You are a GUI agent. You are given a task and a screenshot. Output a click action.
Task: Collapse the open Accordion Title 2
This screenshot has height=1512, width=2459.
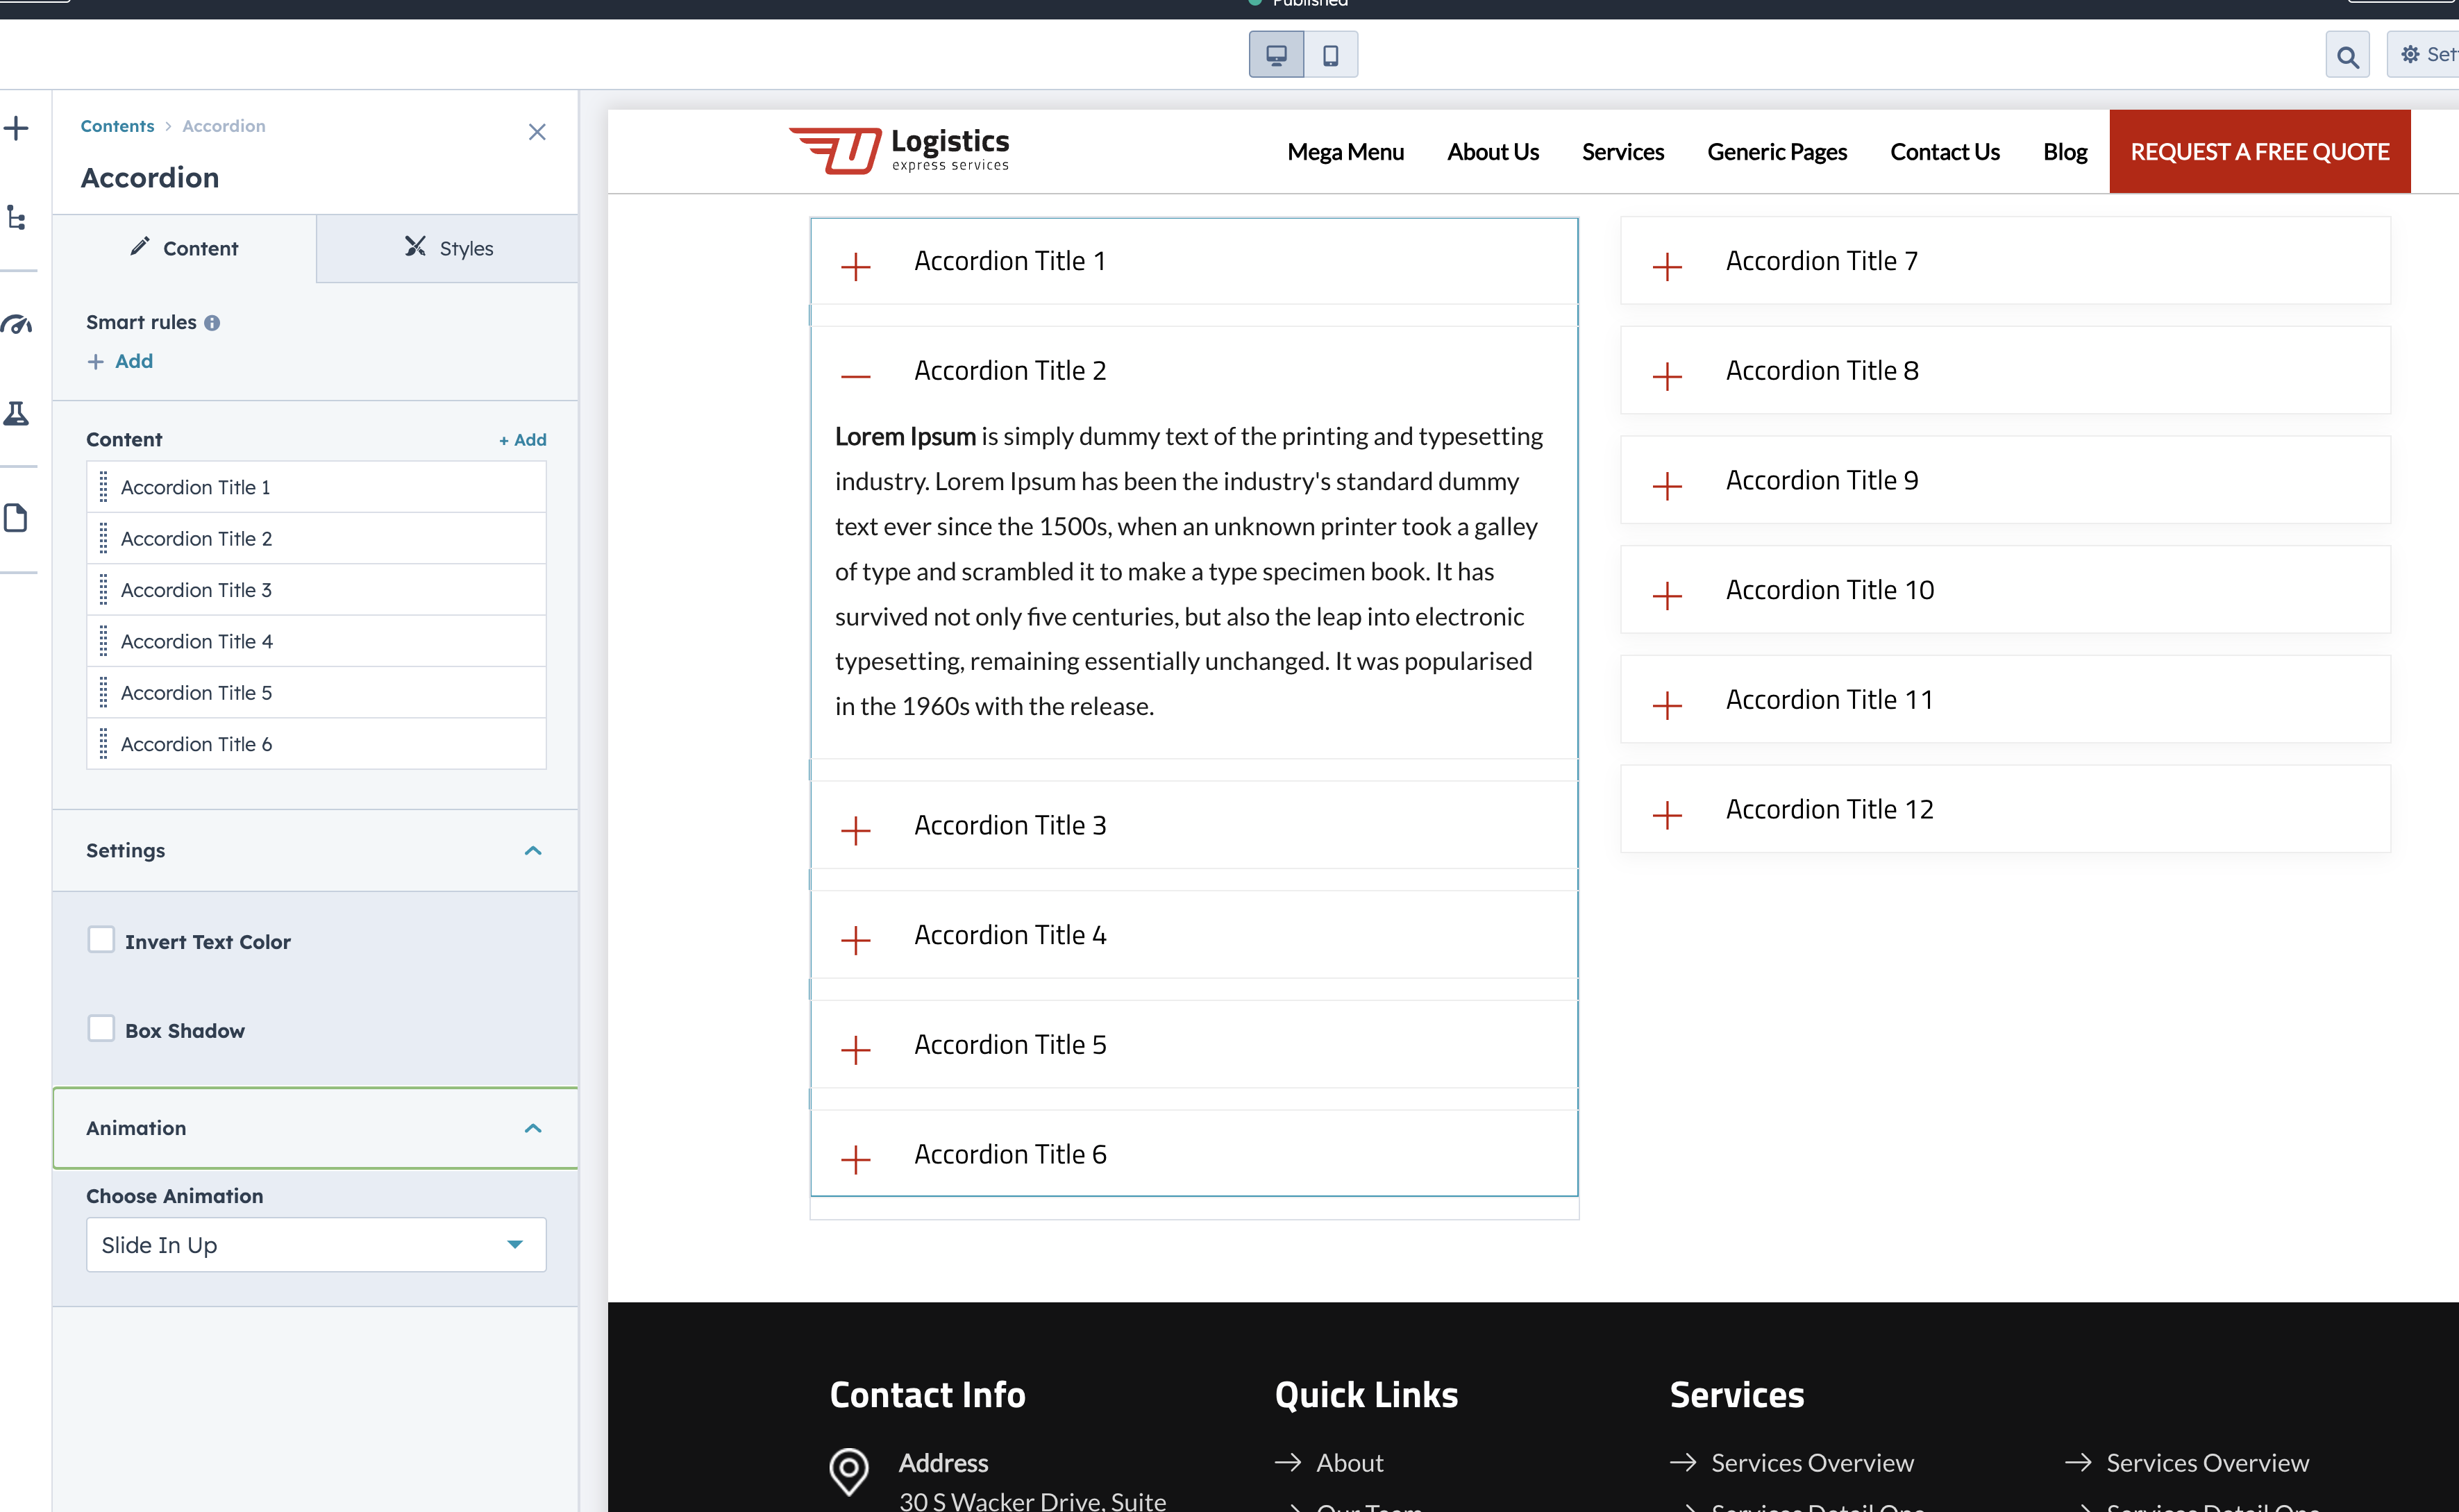pyautogui.click(x=856, y=376)
